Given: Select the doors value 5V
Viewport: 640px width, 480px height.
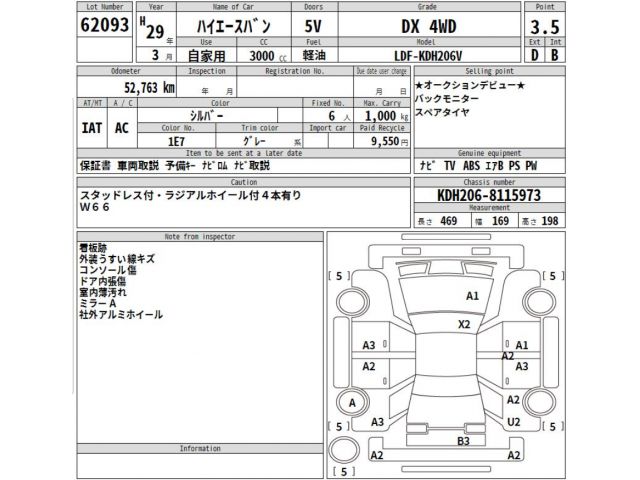Looking at the screenshot, I should [313, 27].
